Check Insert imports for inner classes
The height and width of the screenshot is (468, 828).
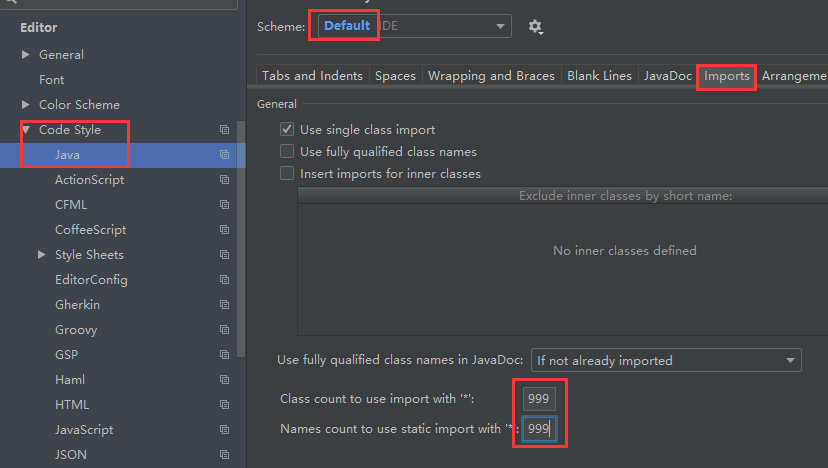click(x=287, y=174)
